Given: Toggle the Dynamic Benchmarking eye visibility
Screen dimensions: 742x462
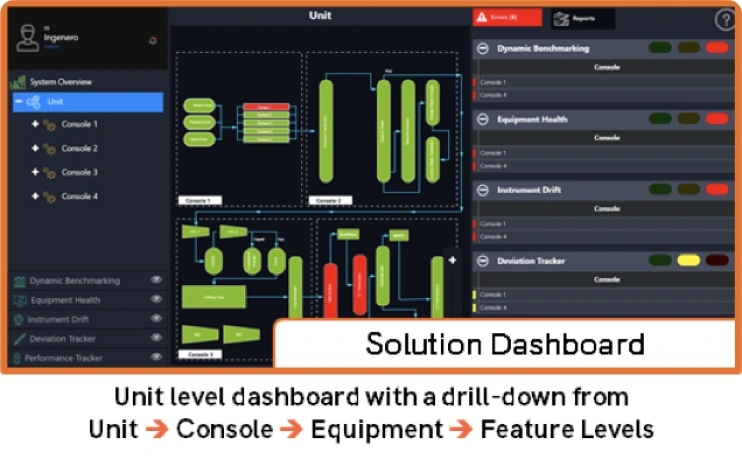Looking at the screenshot, I should pyautogui.click(x=156, y=281).
